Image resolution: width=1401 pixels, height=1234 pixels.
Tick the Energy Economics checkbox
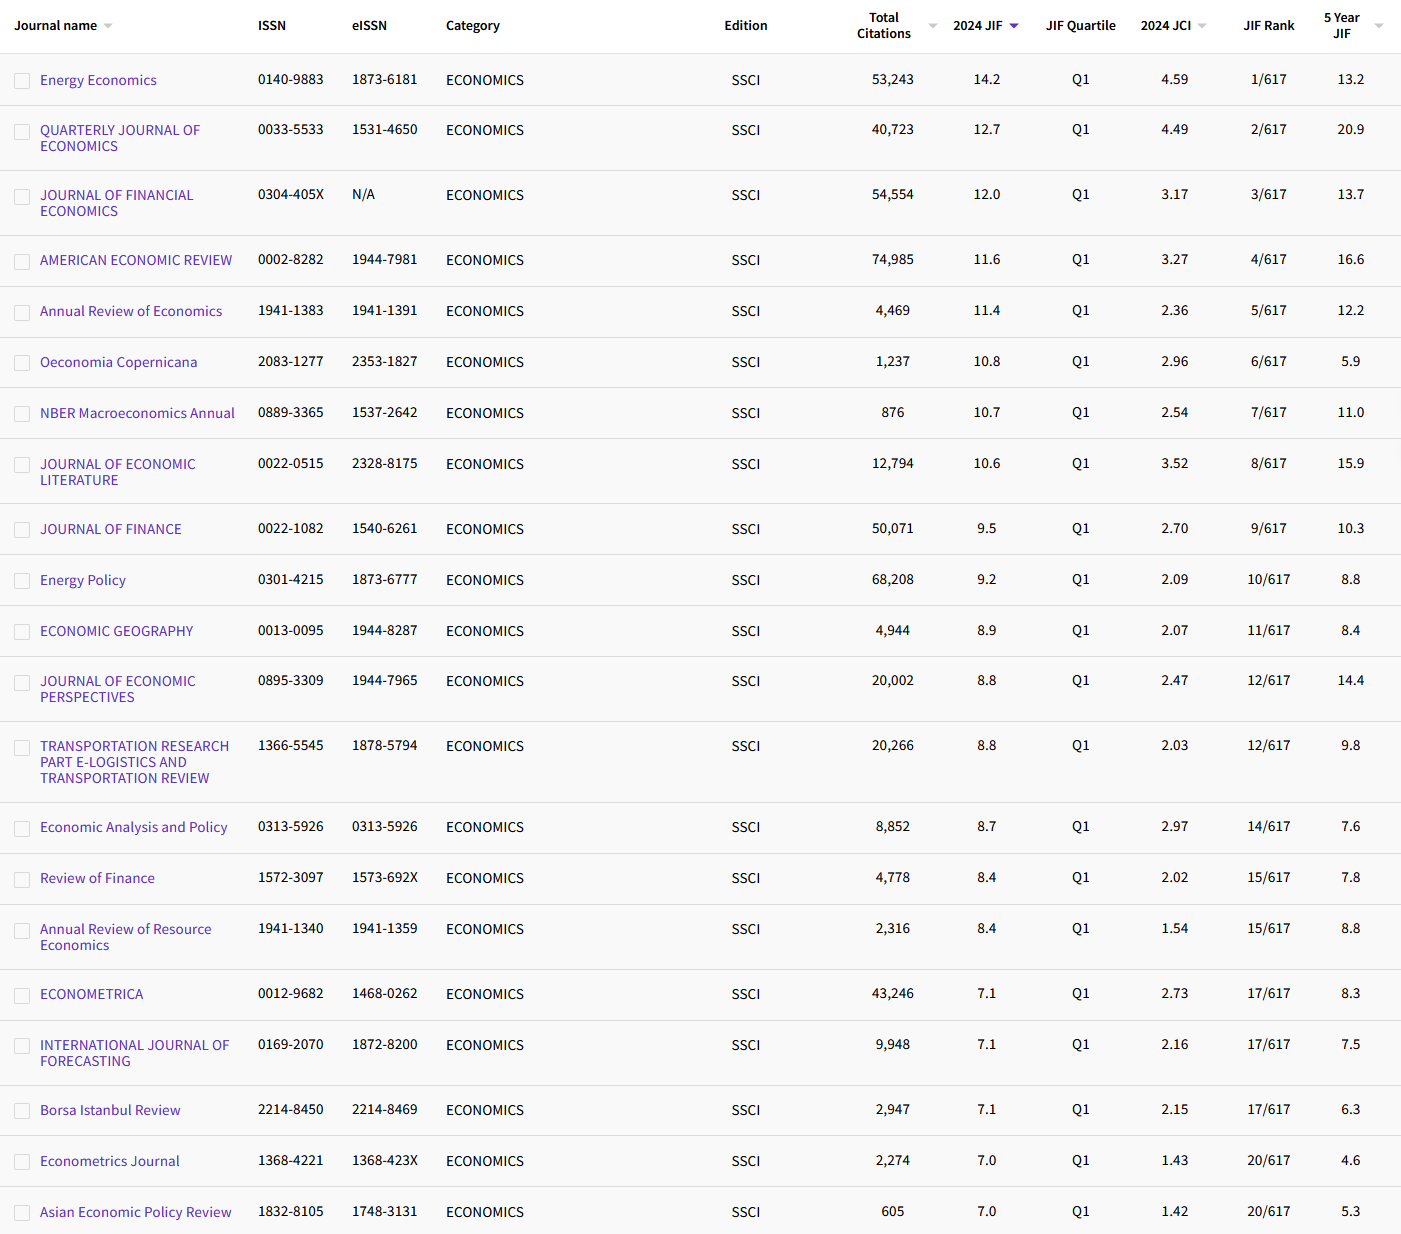(22, 81)
